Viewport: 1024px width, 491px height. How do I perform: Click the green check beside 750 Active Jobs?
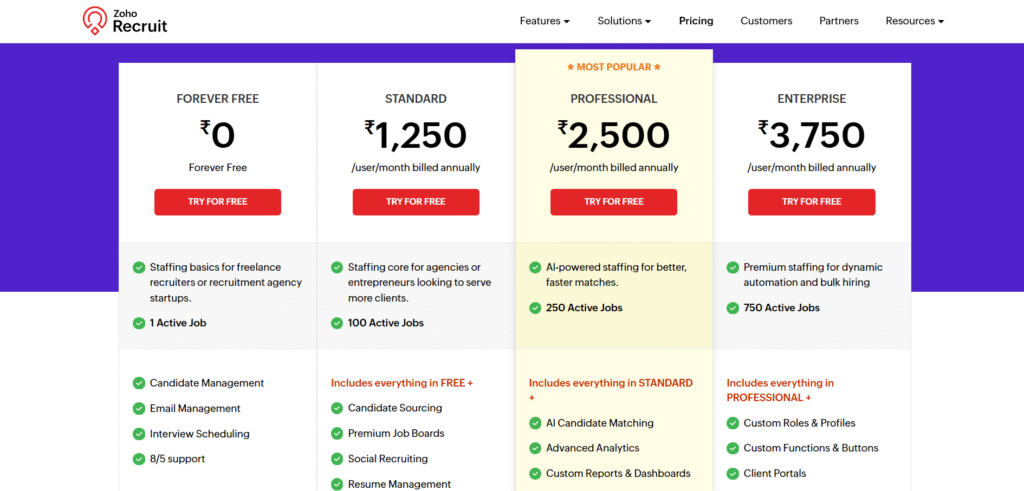pyautogui.click(x=733, y=308)
